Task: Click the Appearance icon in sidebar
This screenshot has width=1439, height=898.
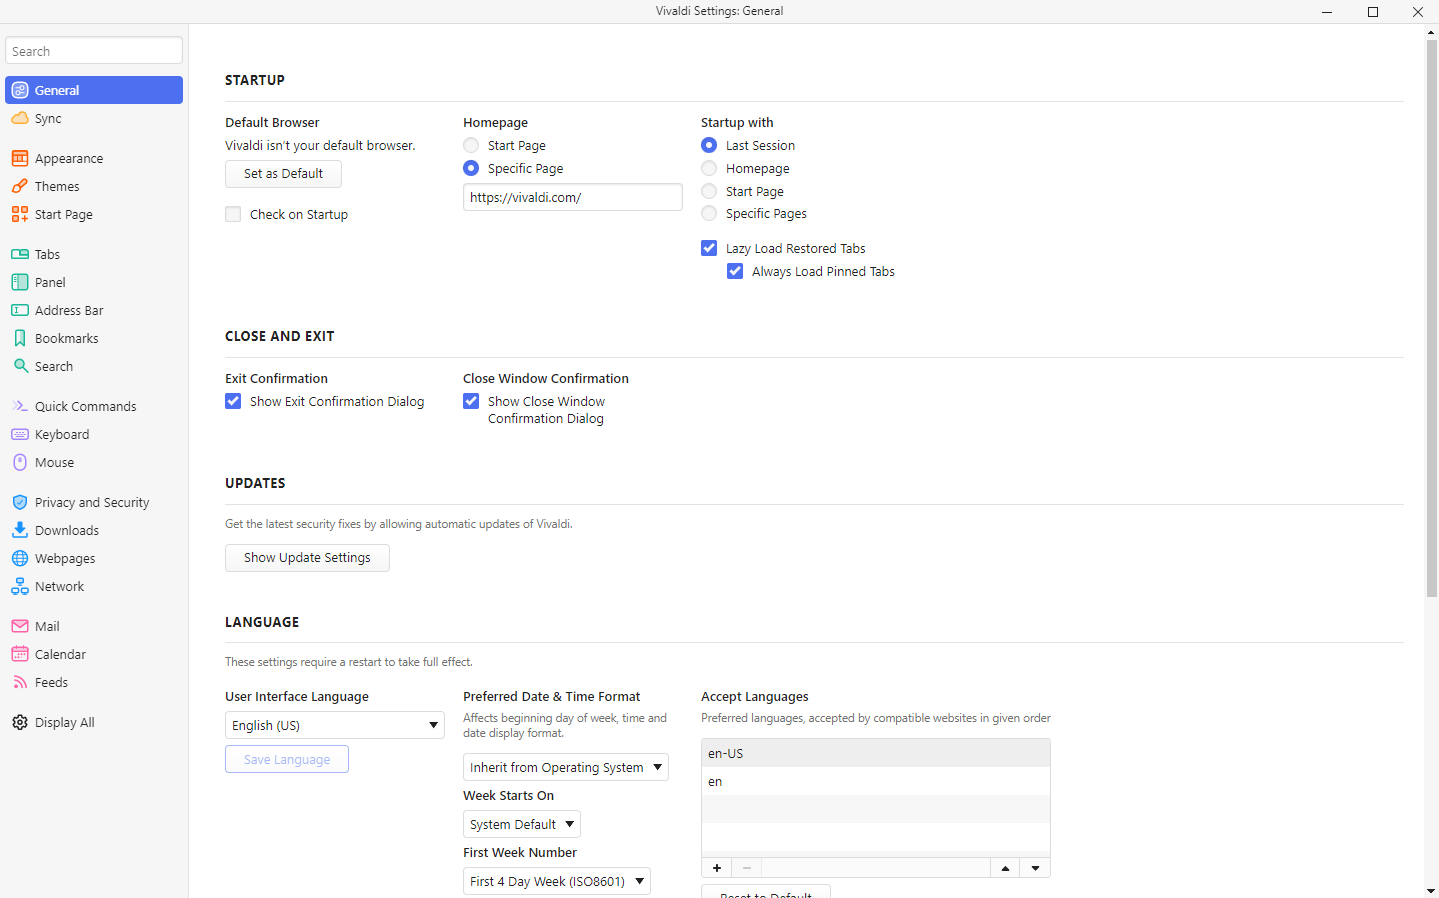Action: pos(20,158)
